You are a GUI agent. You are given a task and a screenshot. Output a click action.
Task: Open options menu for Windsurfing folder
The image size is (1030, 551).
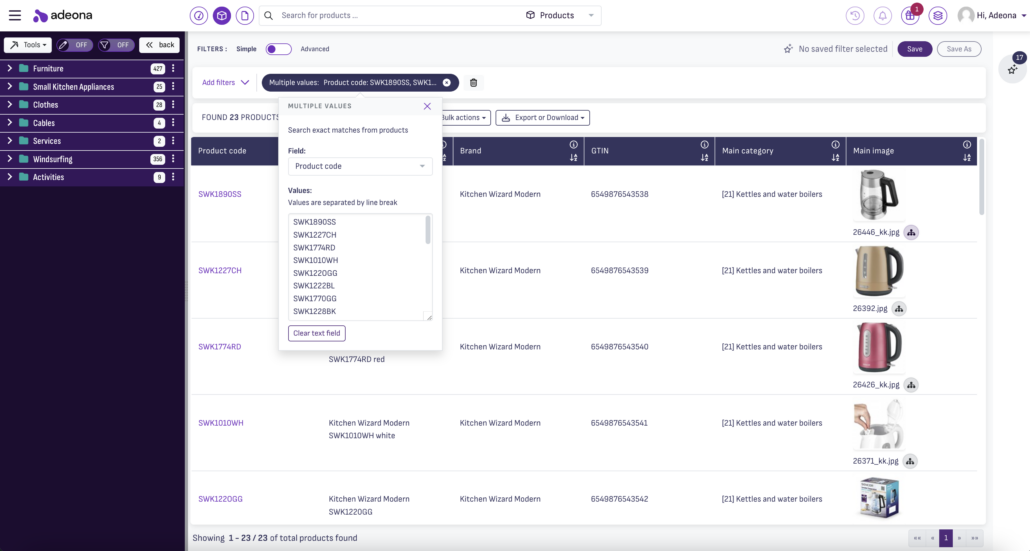pos(173,159)
